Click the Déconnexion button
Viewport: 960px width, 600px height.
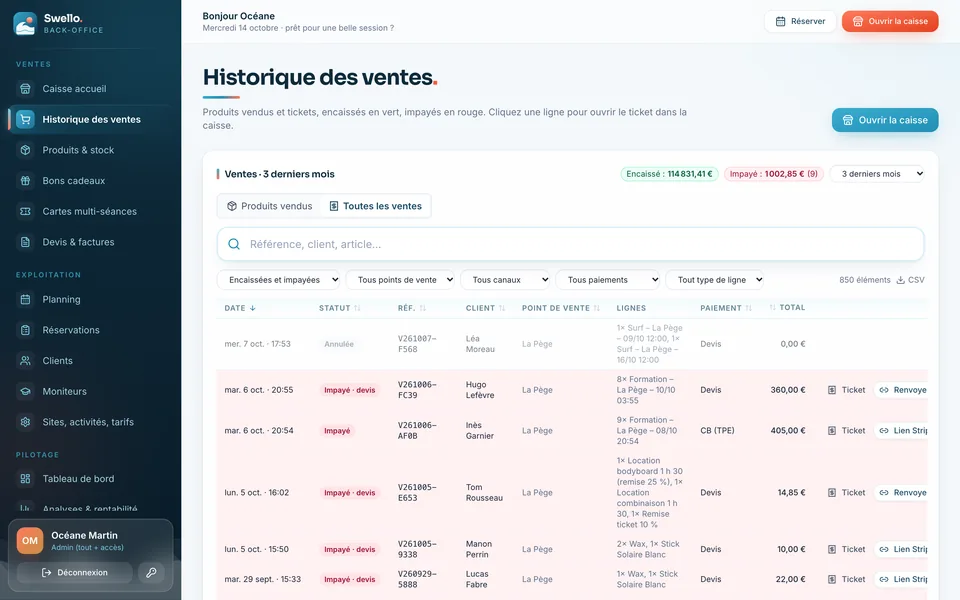tap(75, 572)
